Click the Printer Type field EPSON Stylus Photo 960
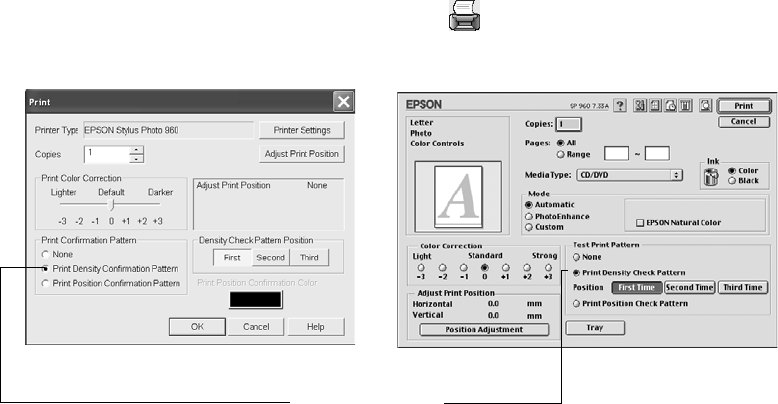 [x=168, y=130]
